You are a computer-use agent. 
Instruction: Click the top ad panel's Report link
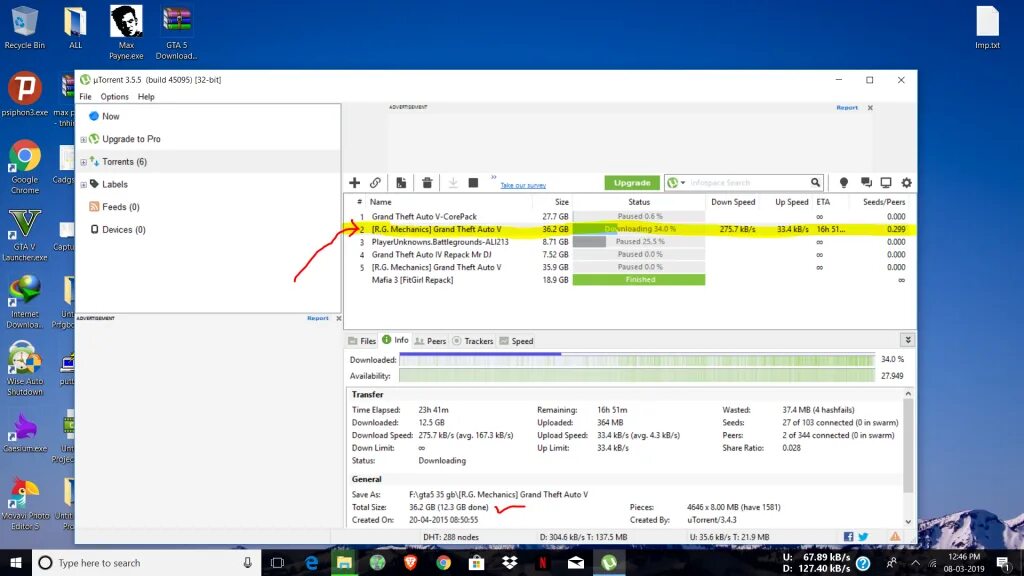tap(847, 108)
